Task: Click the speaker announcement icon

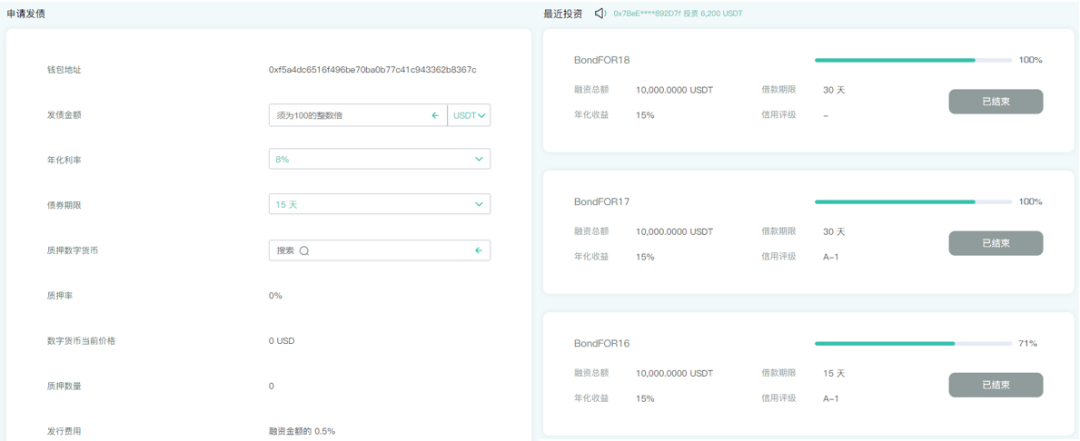Action: (600, 14)
